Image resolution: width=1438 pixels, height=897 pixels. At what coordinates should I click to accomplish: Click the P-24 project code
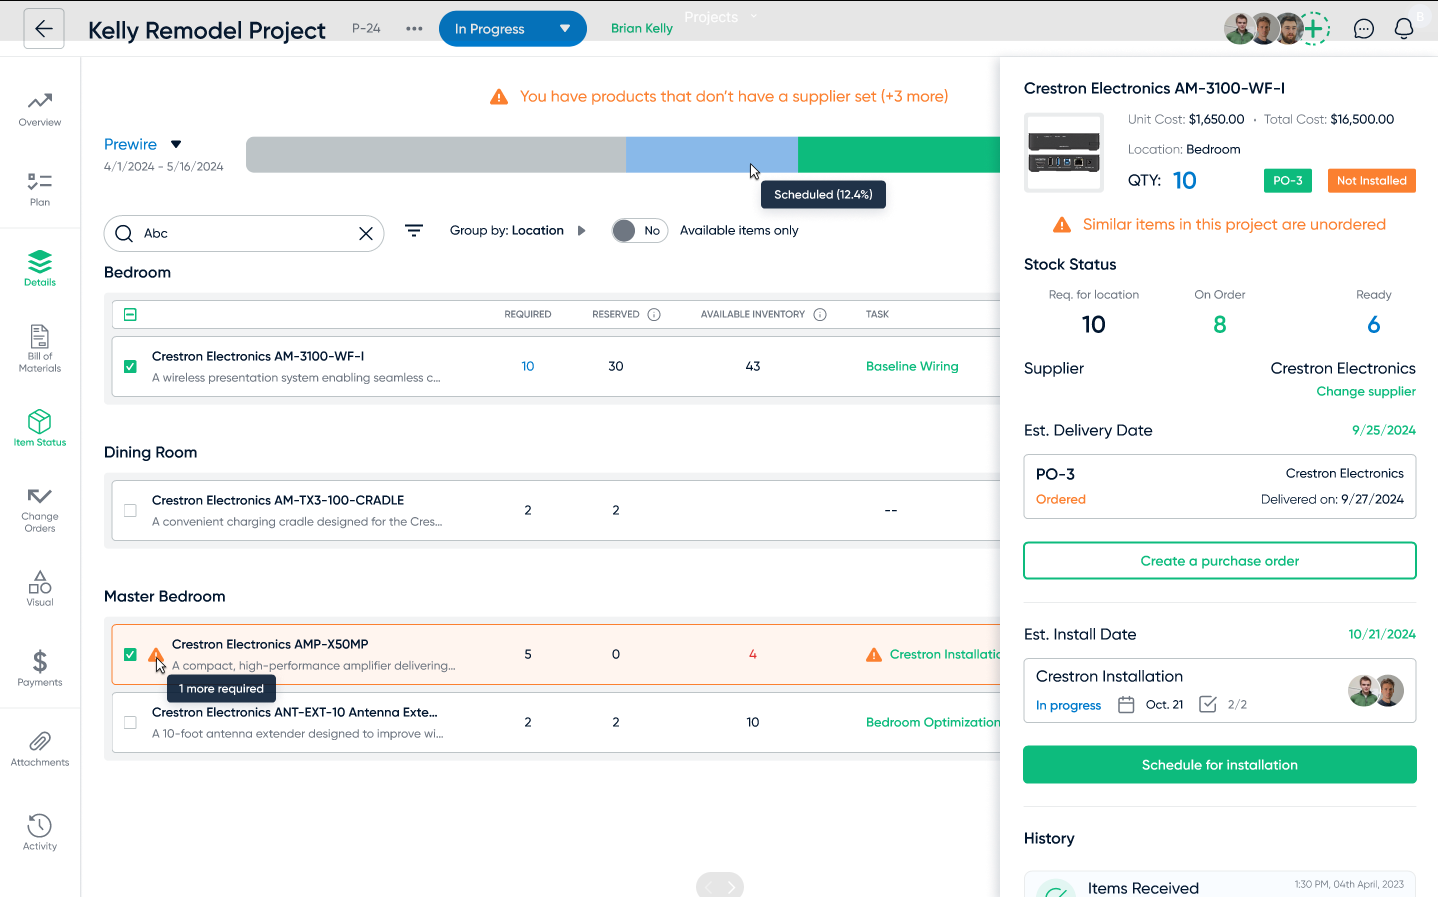point(366,29)
